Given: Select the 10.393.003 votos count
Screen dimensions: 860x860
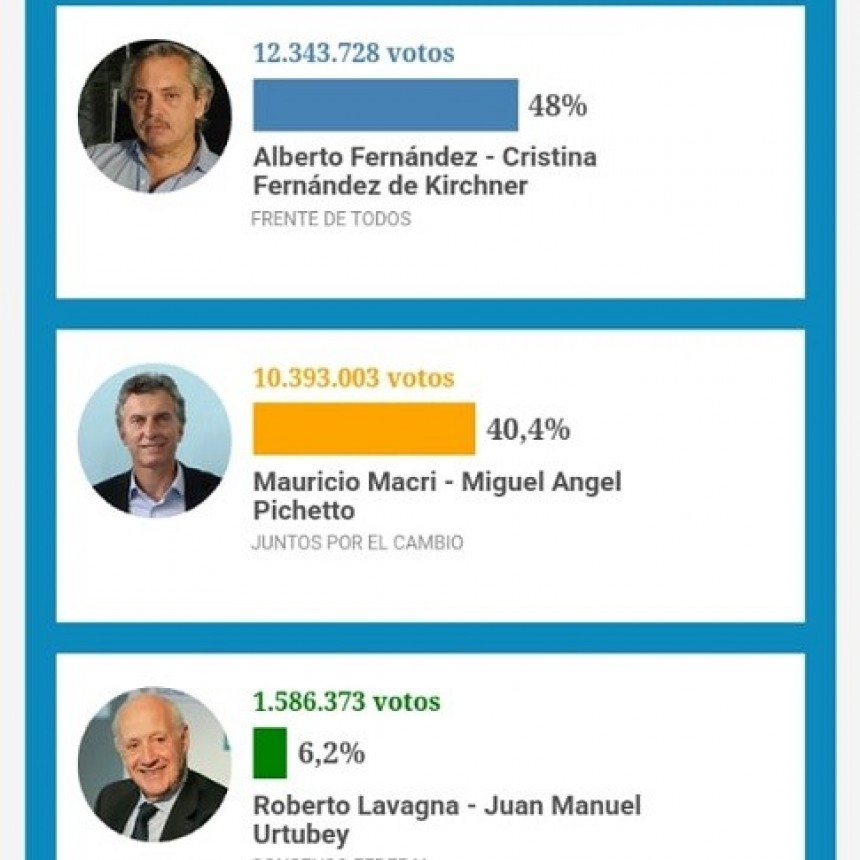Looking at the screenshot, I should pyautogui.click(x=354, y=378).
